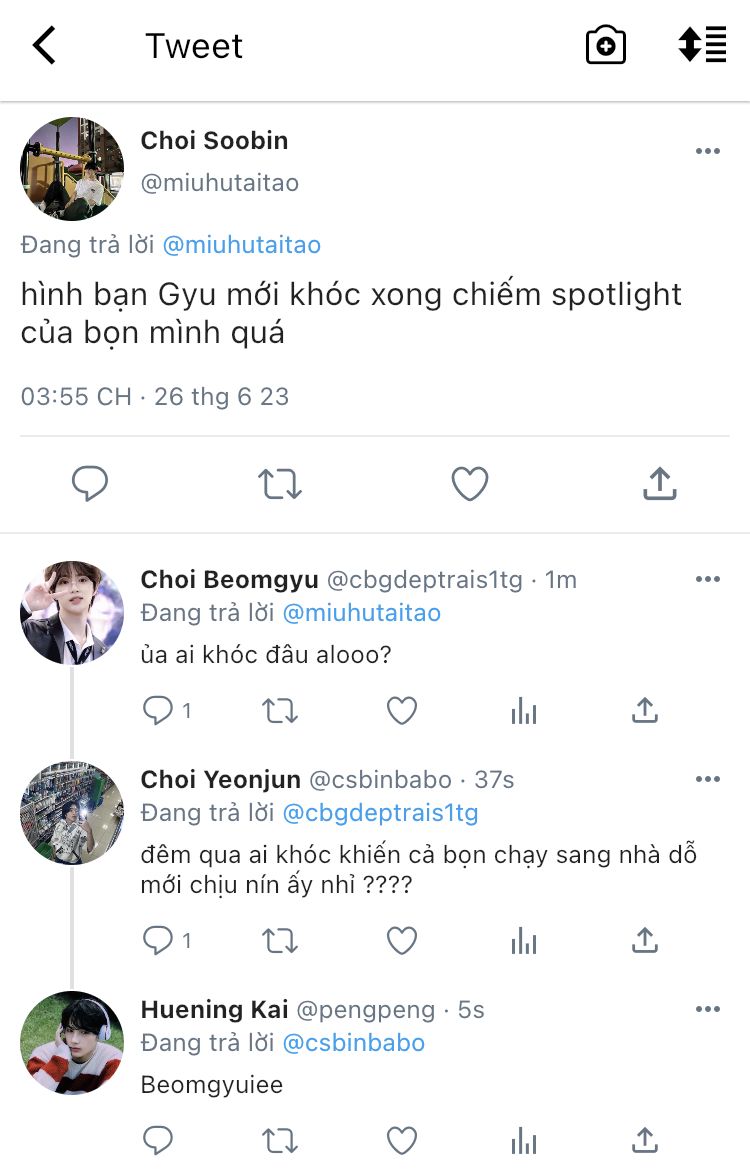This screenshot has width=750, height=1170.
Task: Reply to Huening Kai's tweet
Action: [x=158, y=1140]
